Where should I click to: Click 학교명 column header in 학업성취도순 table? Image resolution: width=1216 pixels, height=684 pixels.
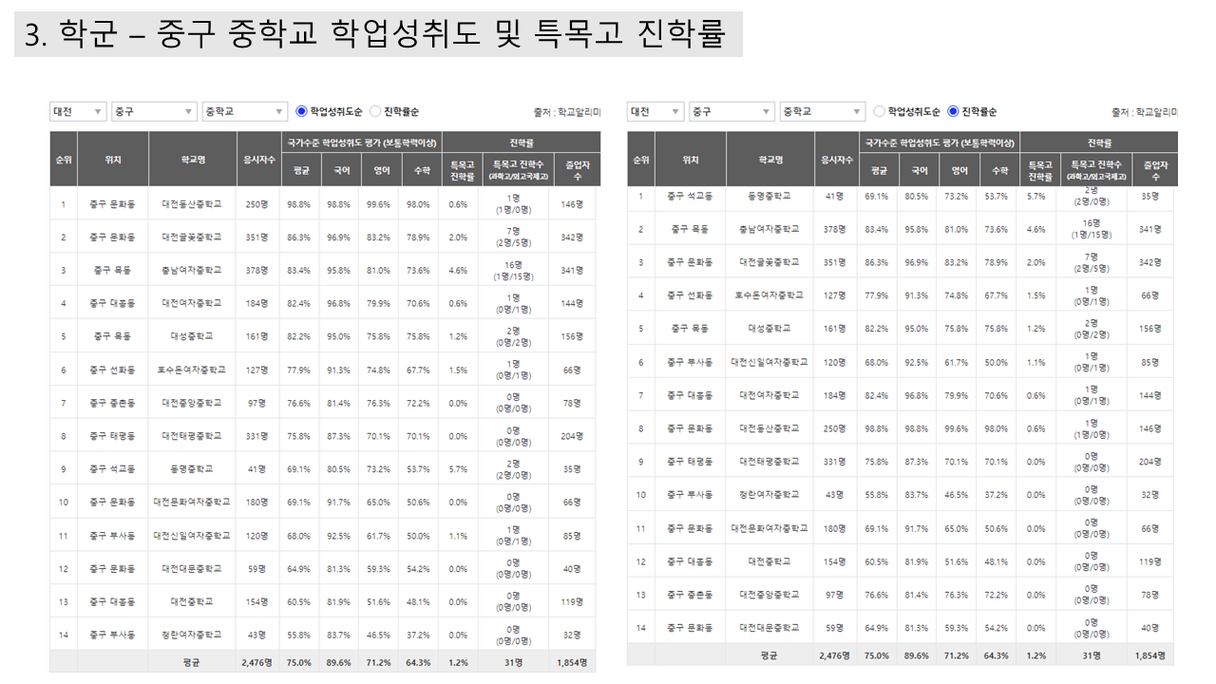click(x=193, y=159)
